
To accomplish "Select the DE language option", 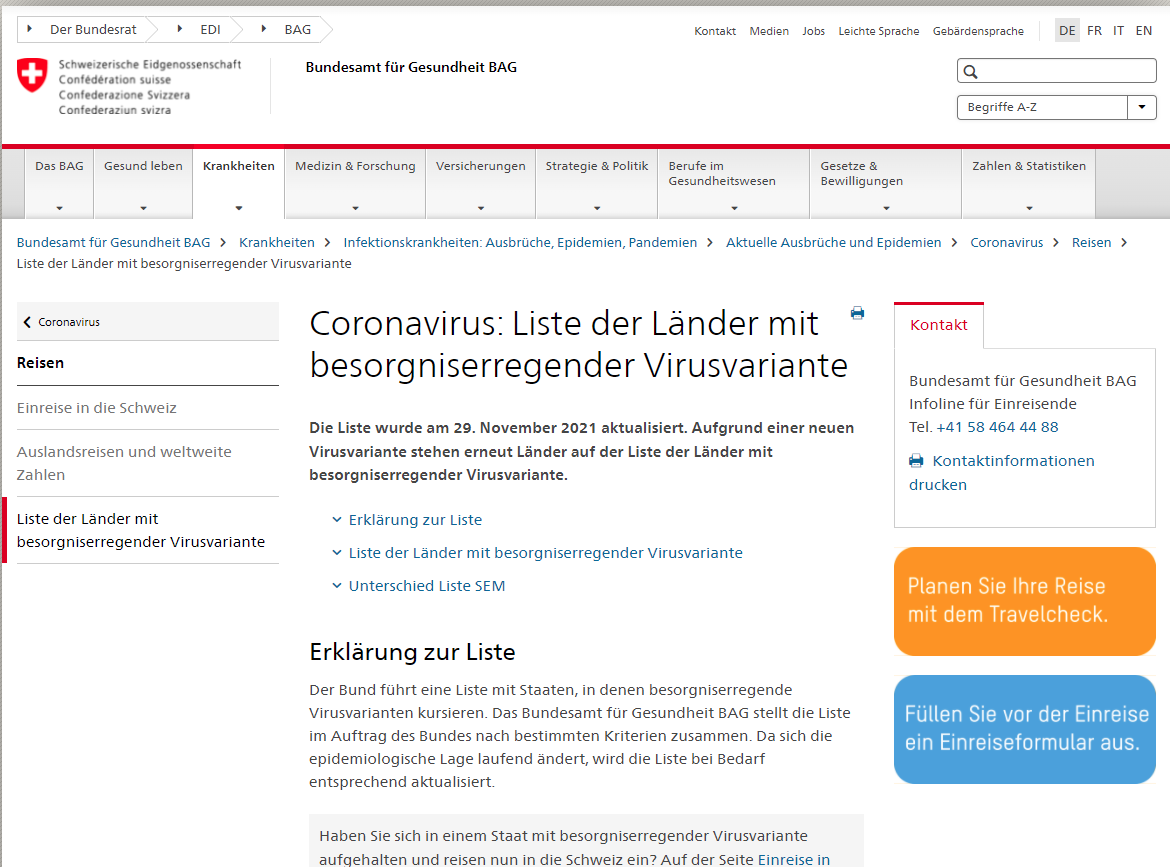I will pos(1068,31).
